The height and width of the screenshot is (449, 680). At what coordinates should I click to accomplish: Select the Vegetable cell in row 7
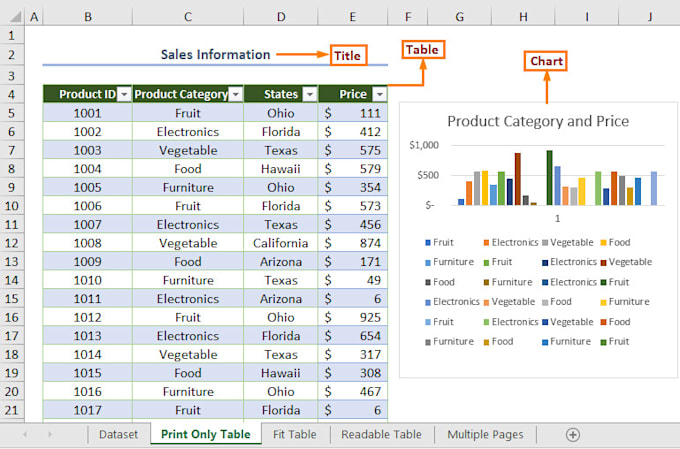(x=188, y=150)
